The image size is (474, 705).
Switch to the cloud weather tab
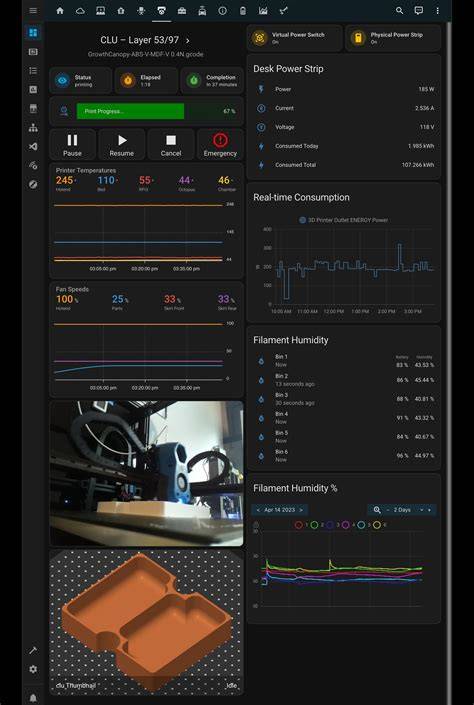(80, 10)
